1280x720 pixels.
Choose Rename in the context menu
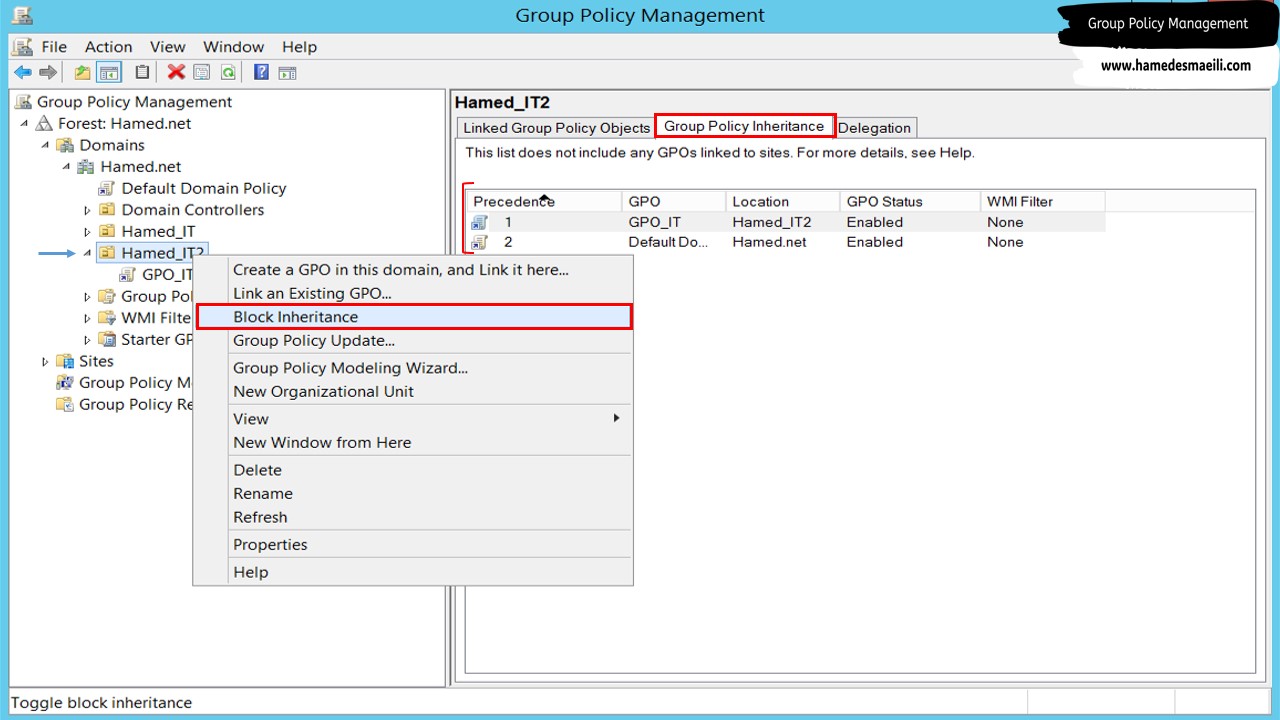(413, 494)
